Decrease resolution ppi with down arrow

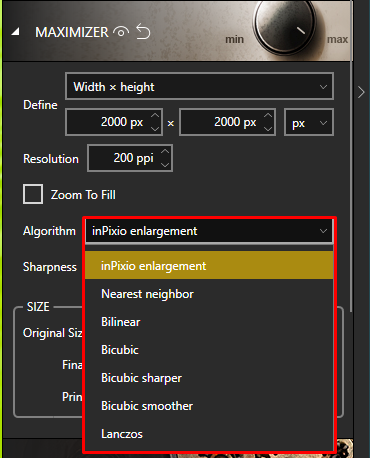coord(165,164)
